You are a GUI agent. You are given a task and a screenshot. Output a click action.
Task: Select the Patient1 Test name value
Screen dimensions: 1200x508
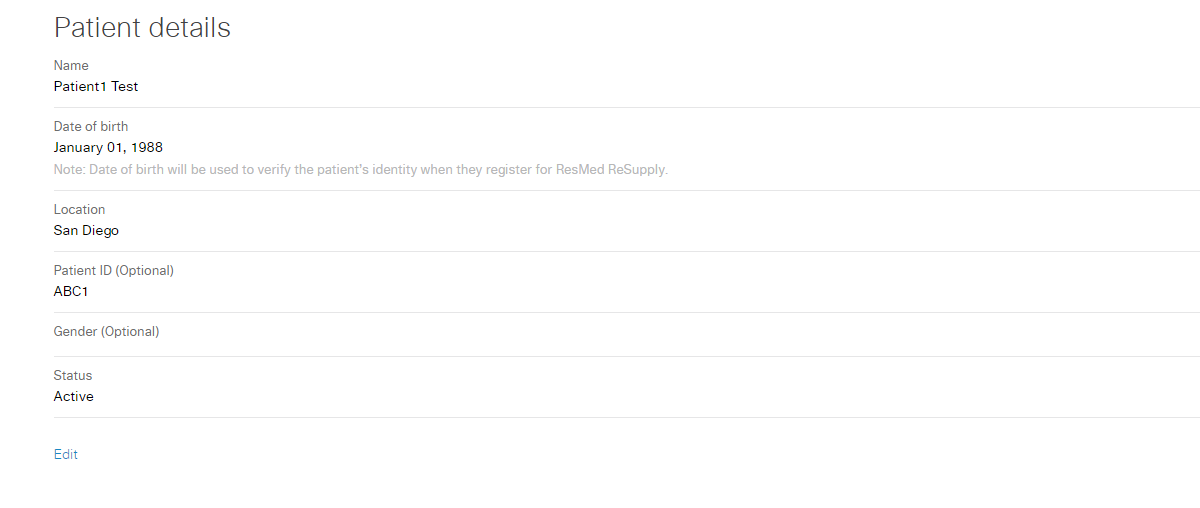pos(96,87)
